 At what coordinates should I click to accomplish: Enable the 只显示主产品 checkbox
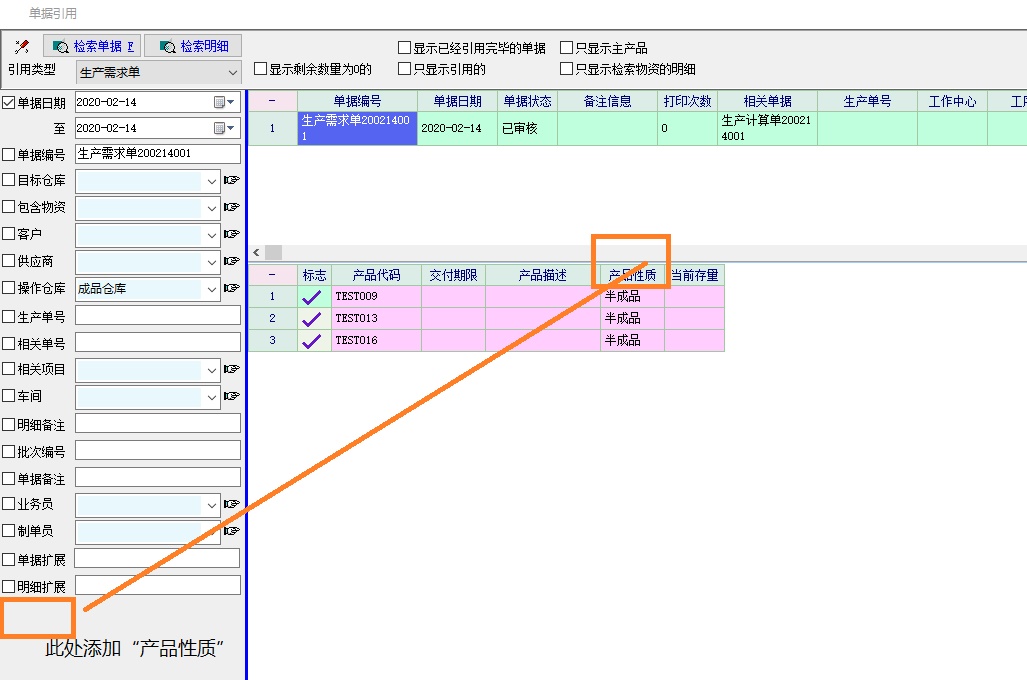point(567,48)
